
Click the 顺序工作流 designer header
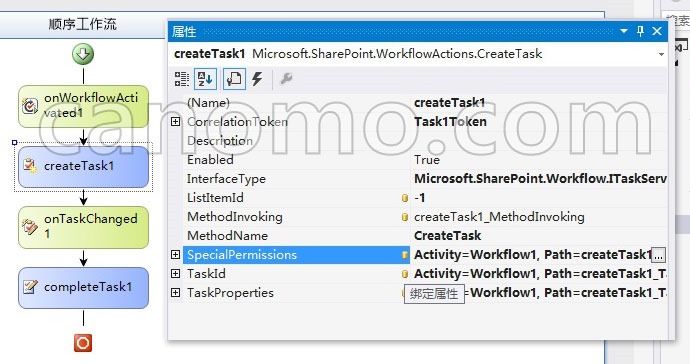click(83, 24)
